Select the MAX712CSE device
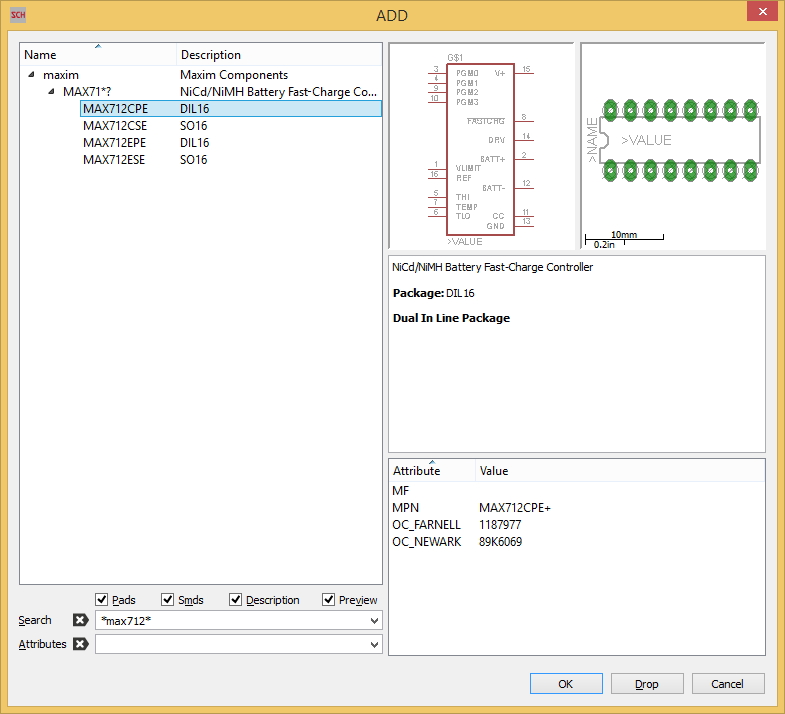Image resolution: width=785 pixels, height=714 pixels. pyautogui.click(x=115, y=126)
